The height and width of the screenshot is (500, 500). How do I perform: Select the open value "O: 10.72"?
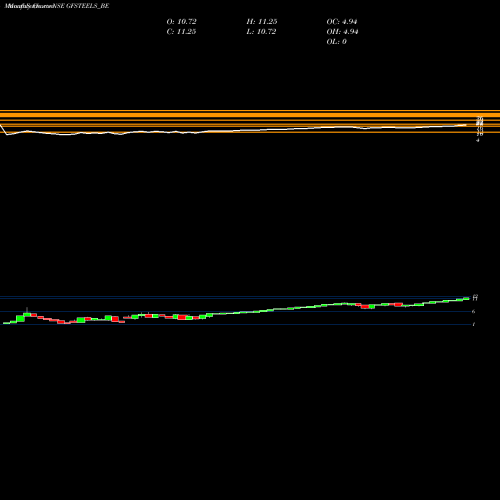(181, 22)
